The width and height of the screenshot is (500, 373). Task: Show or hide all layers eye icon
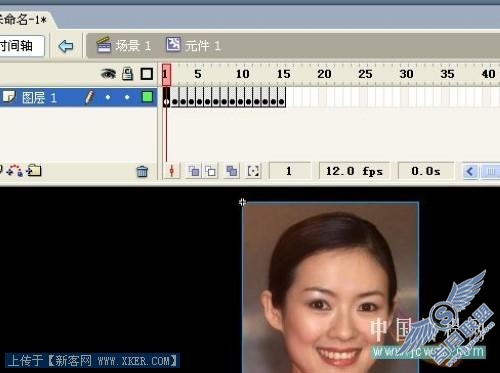point(108,74)
